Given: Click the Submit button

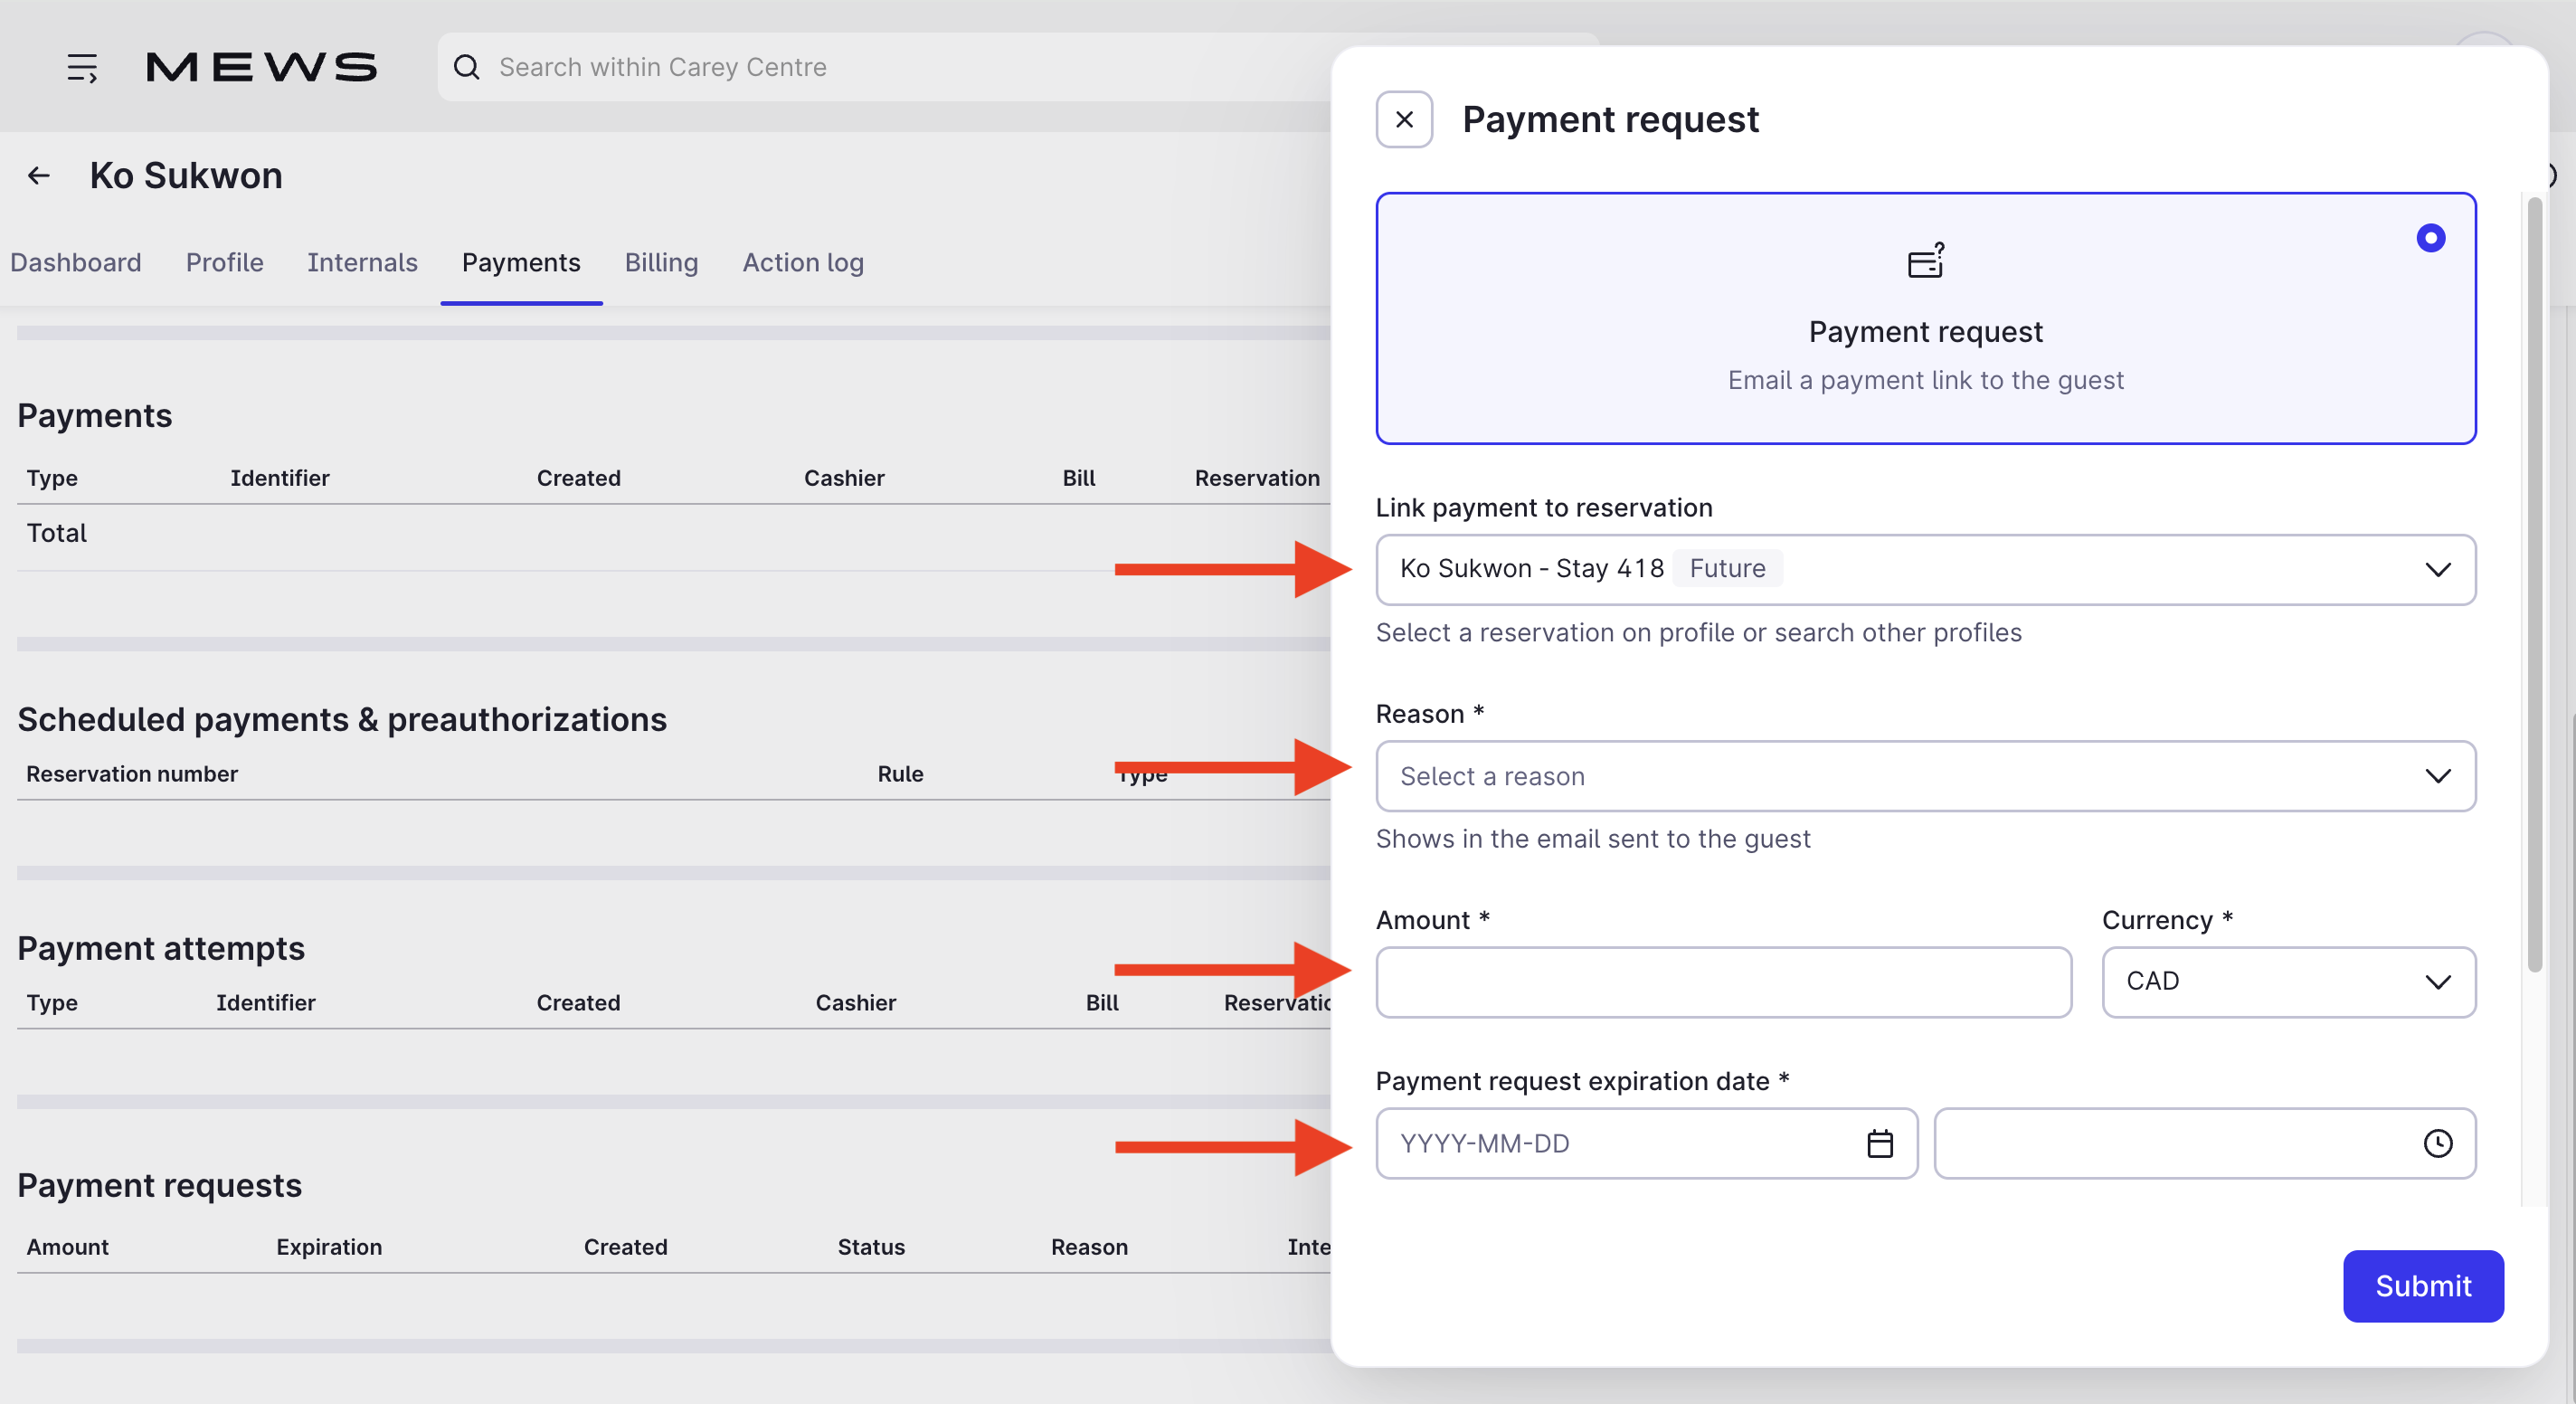Looking at the screenshot, I should pyautogui.click(x=2422, y=1286).
